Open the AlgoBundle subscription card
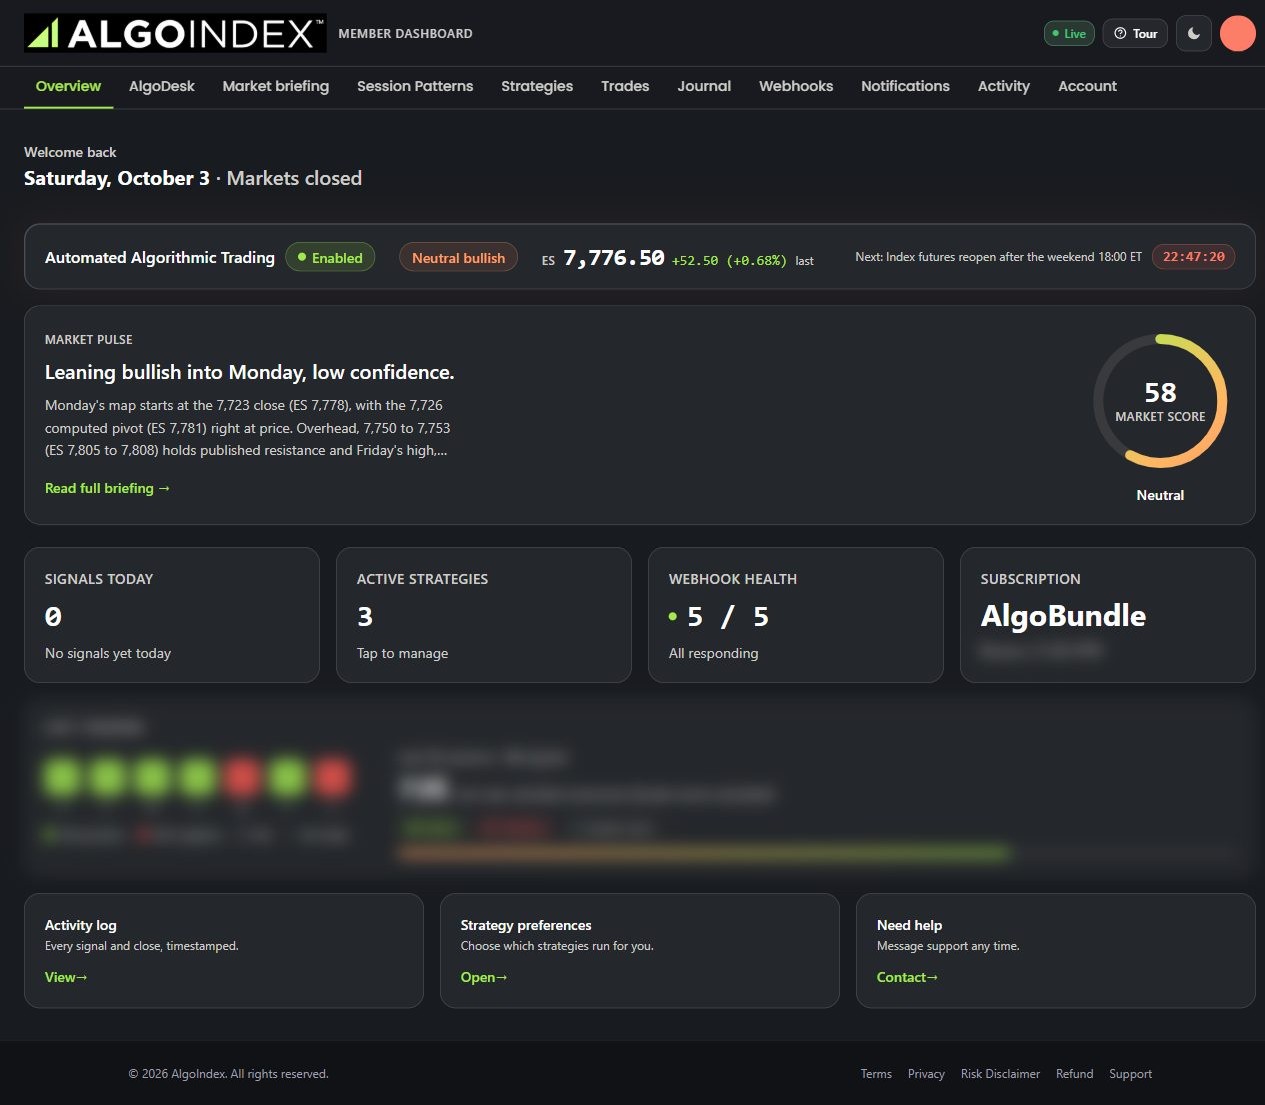 1108,615
